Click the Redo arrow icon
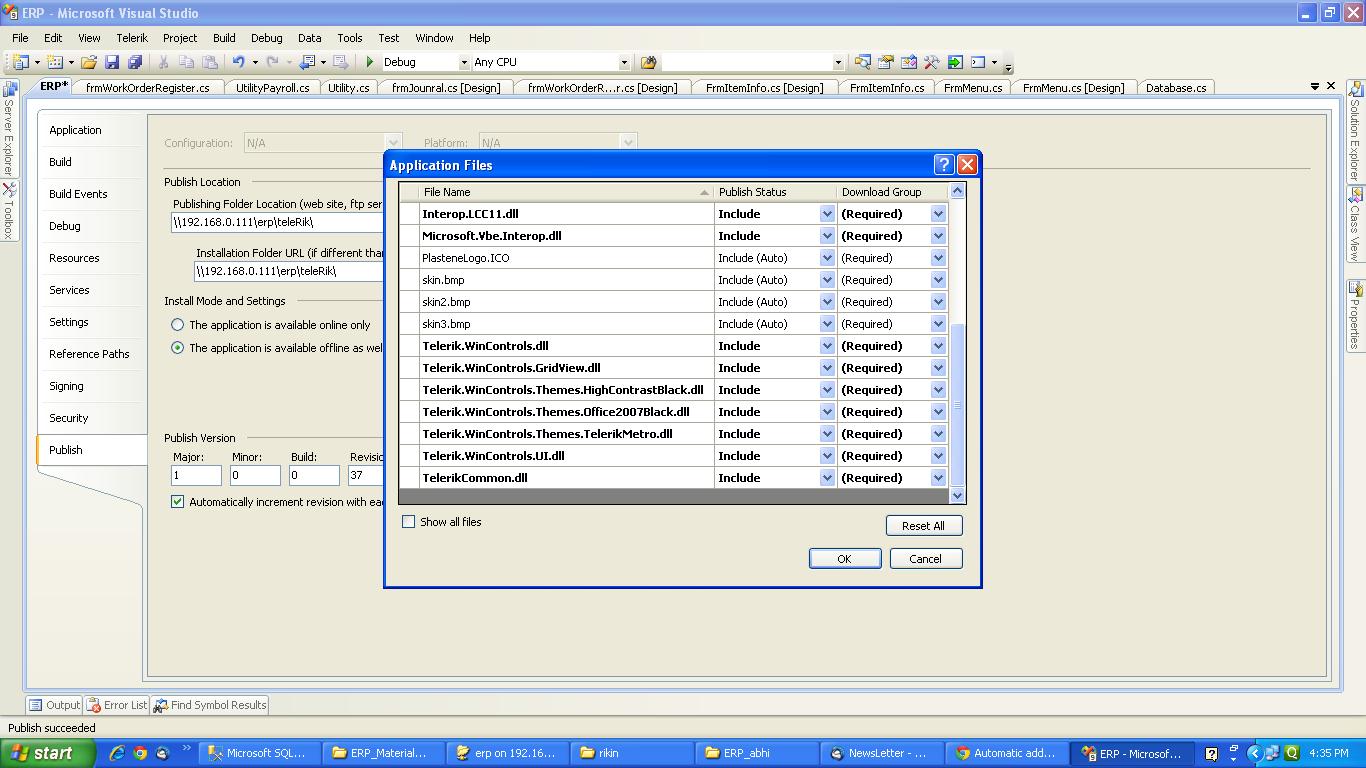This screenshot has width=1366, height=768. [272, 62]
